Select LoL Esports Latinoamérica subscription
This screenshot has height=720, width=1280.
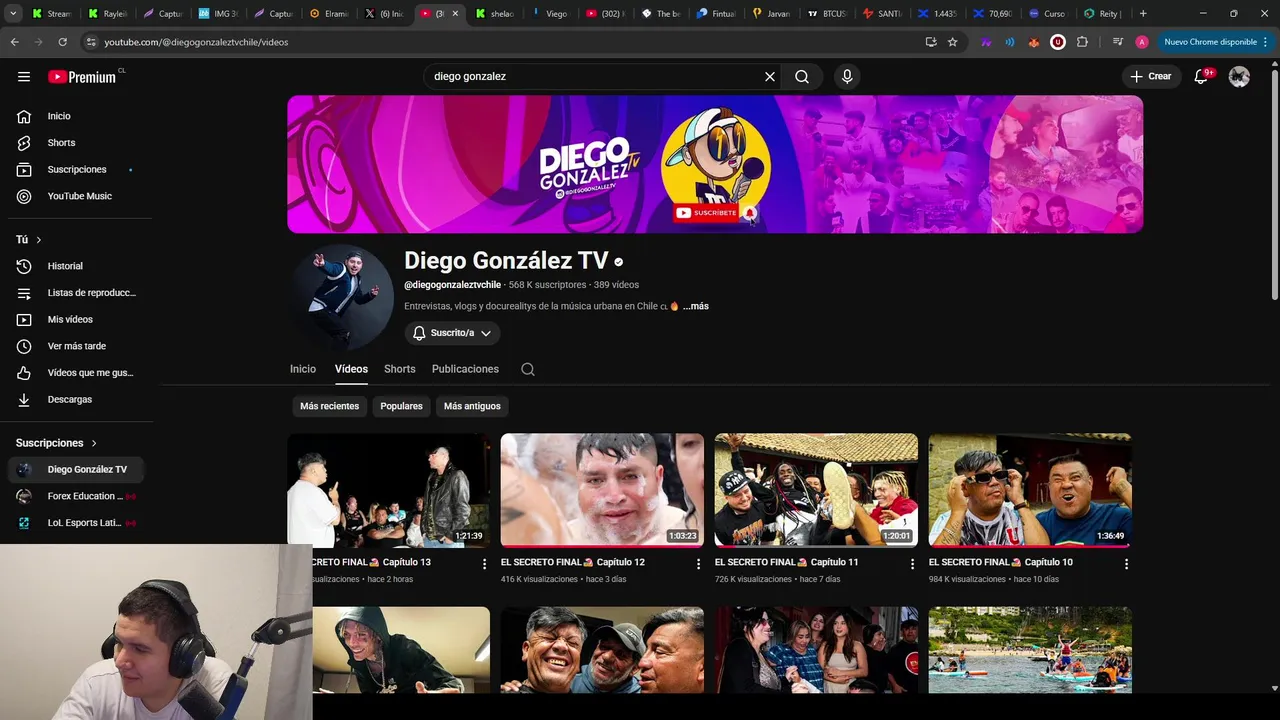pyautogui.click(x=76, y=522)
